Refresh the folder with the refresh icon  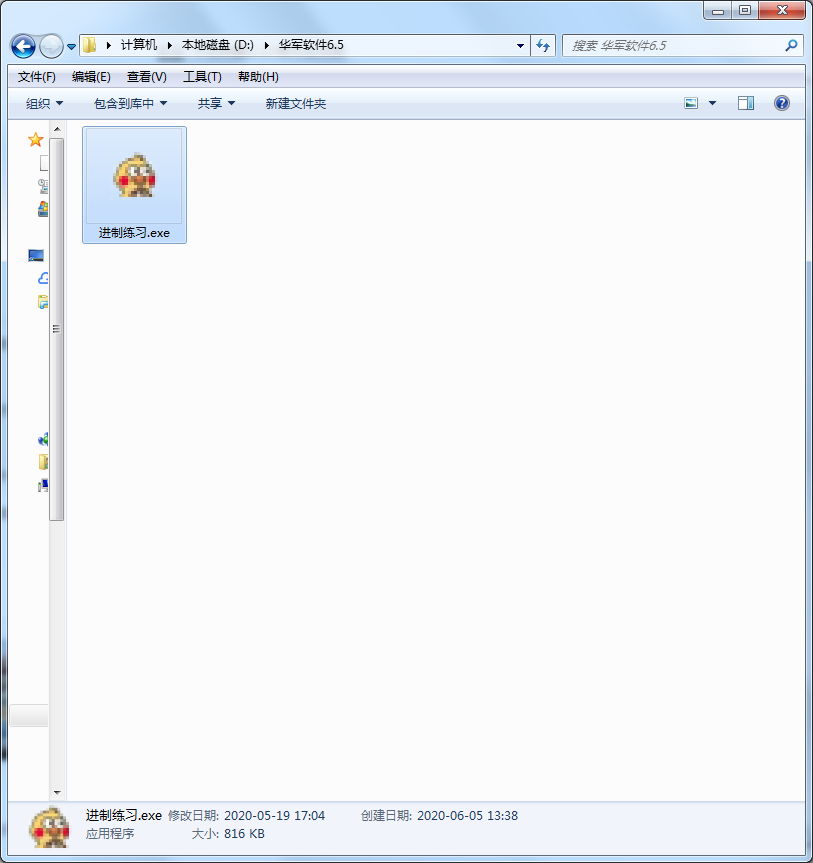543,46
